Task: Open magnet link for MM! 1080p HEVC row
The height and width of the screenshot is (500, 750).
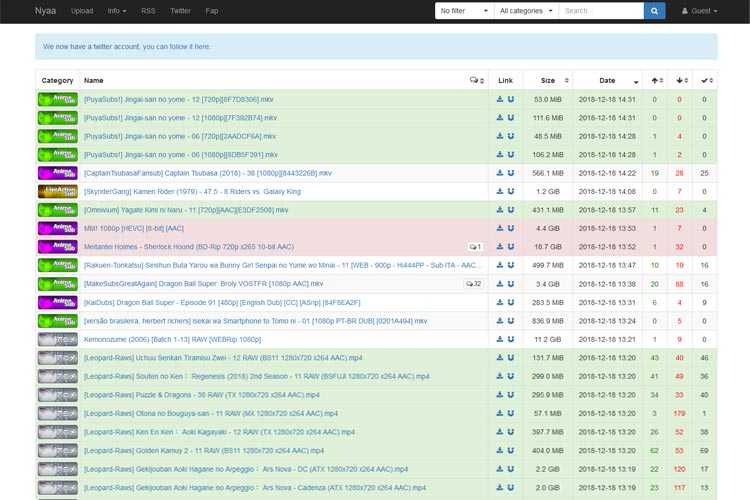Action: pos(511,228)
